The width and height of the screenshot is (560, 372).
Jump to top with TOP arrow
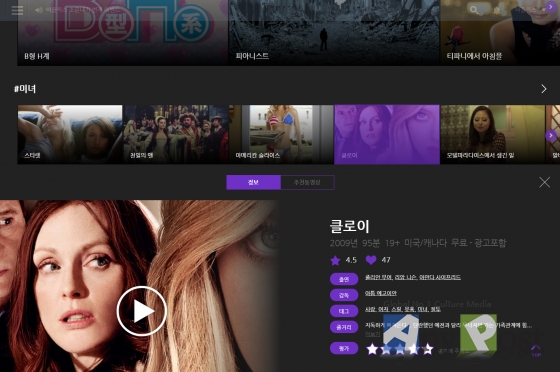(x=536, y=350)
